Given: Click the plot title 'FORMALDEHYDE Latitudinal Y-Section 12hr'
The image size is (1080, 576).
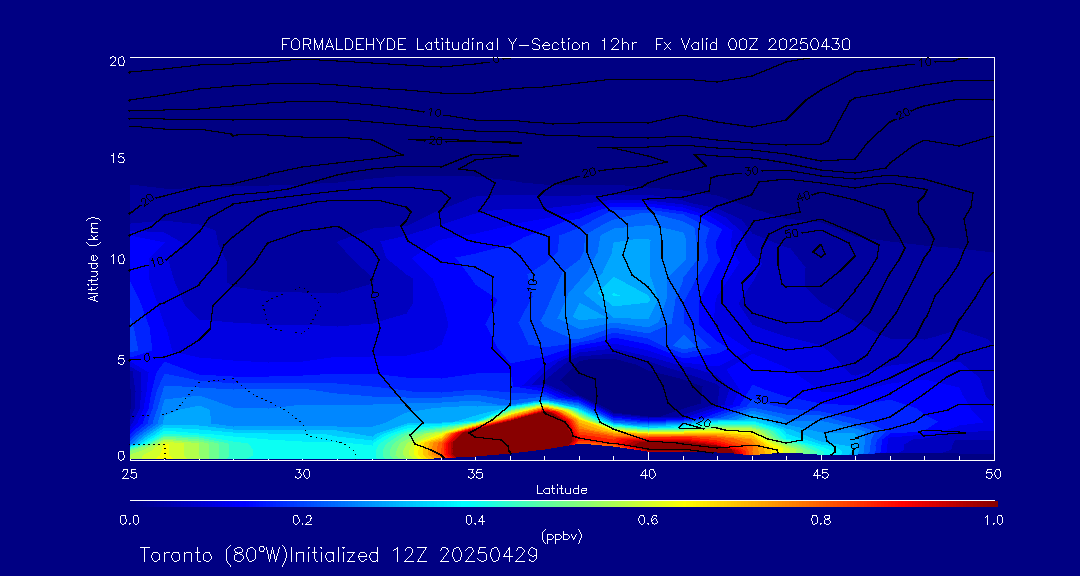Looking at the screenshot, I should (x=459, y=45).
